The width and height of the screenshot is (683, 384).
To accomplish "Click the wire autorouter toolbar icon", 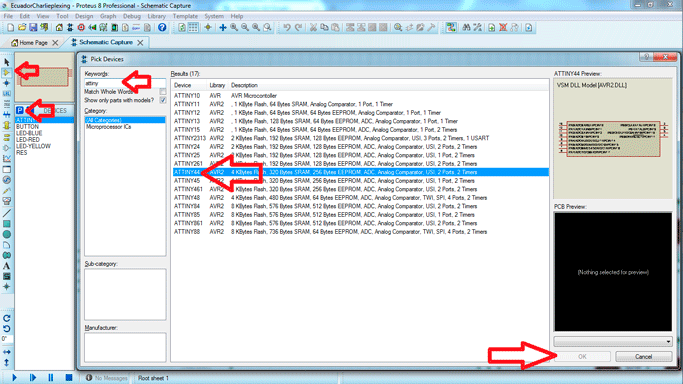I will [451, 27].
